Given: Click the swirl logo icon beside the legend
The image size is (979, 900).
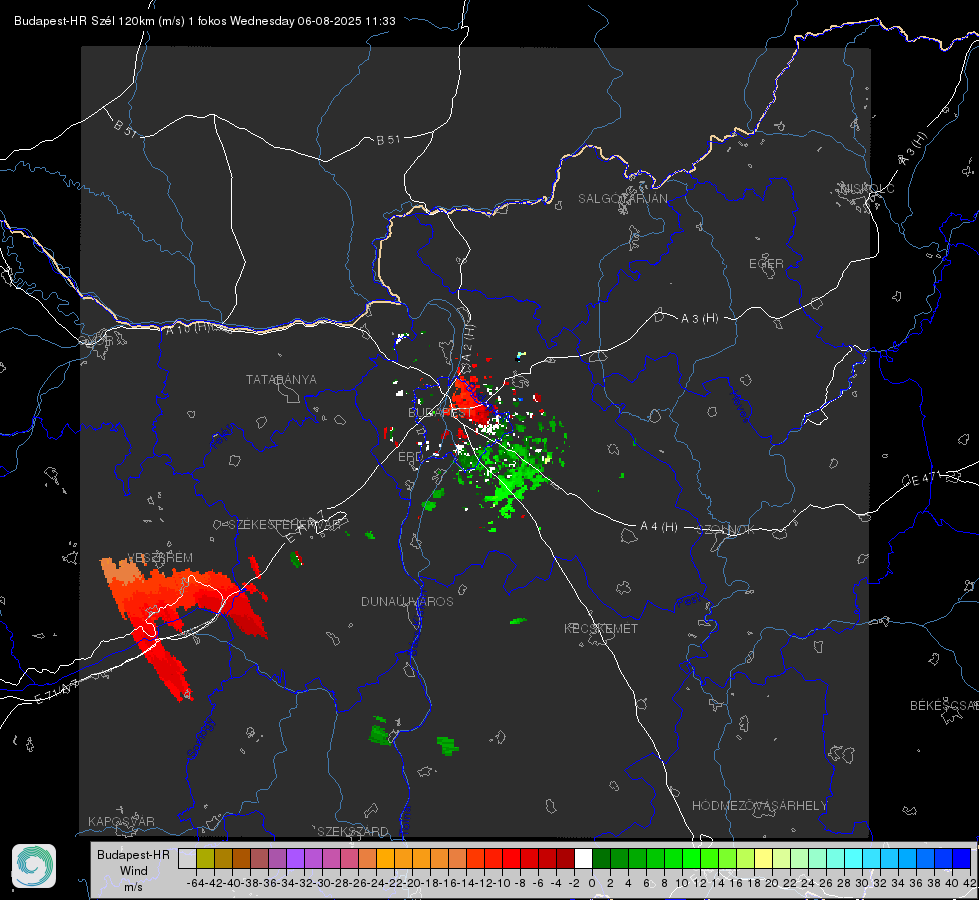Looking at the screenshot, I should click(34, 866).
